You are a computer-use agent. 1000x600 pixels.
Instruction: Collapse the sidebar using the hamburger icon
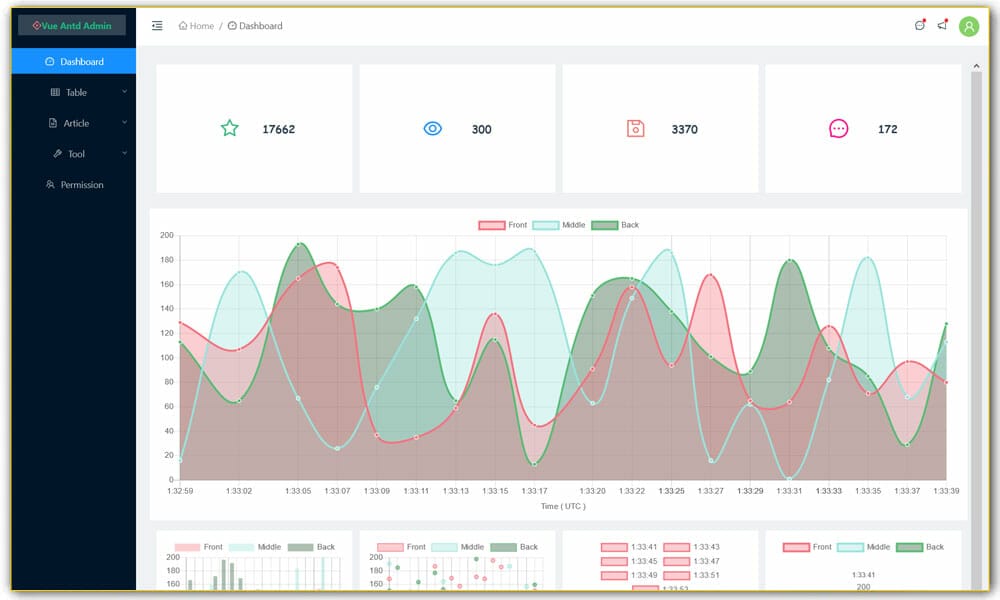pos(156,25)
